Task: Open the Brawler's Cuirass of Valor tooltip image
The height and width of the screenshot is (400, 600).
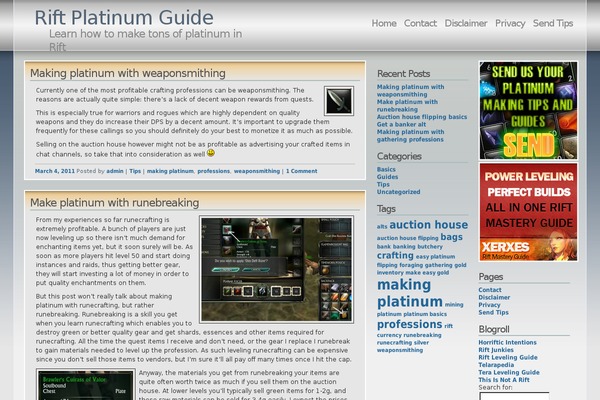Action: [x=86, y=384]
